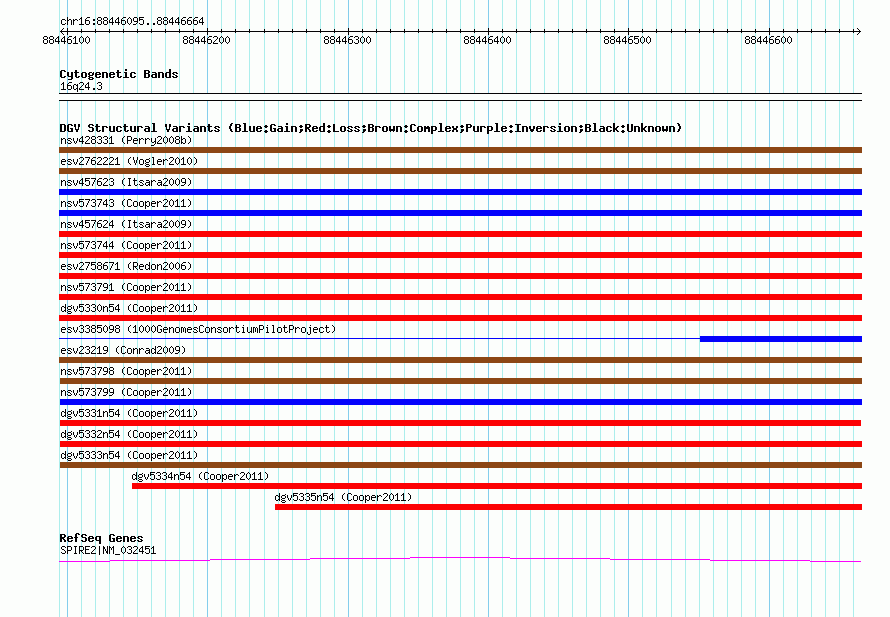
Task: Click the 'esv23219 (Conrad2009)' label
Action: [123, 350]
